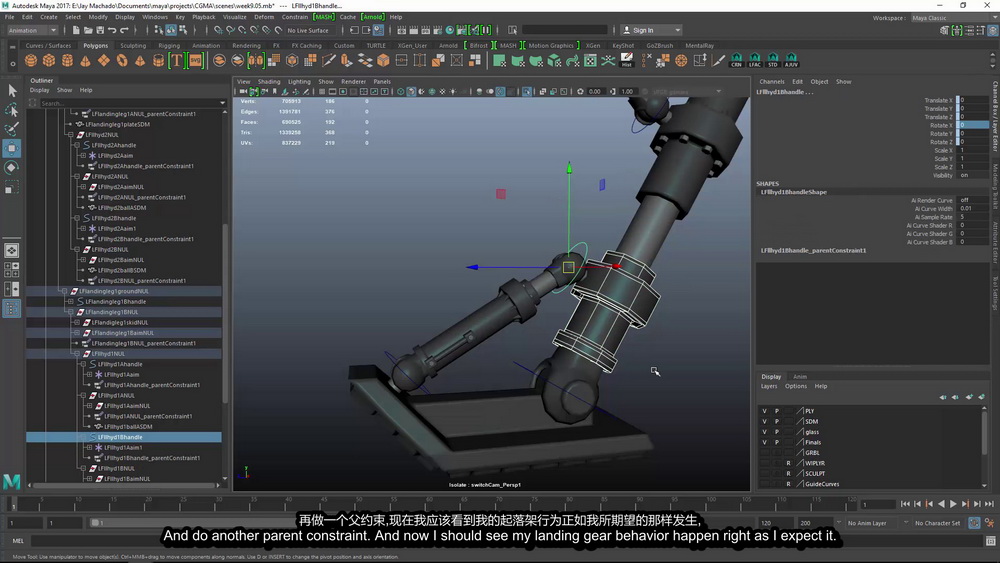Image resolution: width=1000 pixels, height=563 pixels.
Task: Select the Paint Selection tool in toolbox
Action: (11, 129)
